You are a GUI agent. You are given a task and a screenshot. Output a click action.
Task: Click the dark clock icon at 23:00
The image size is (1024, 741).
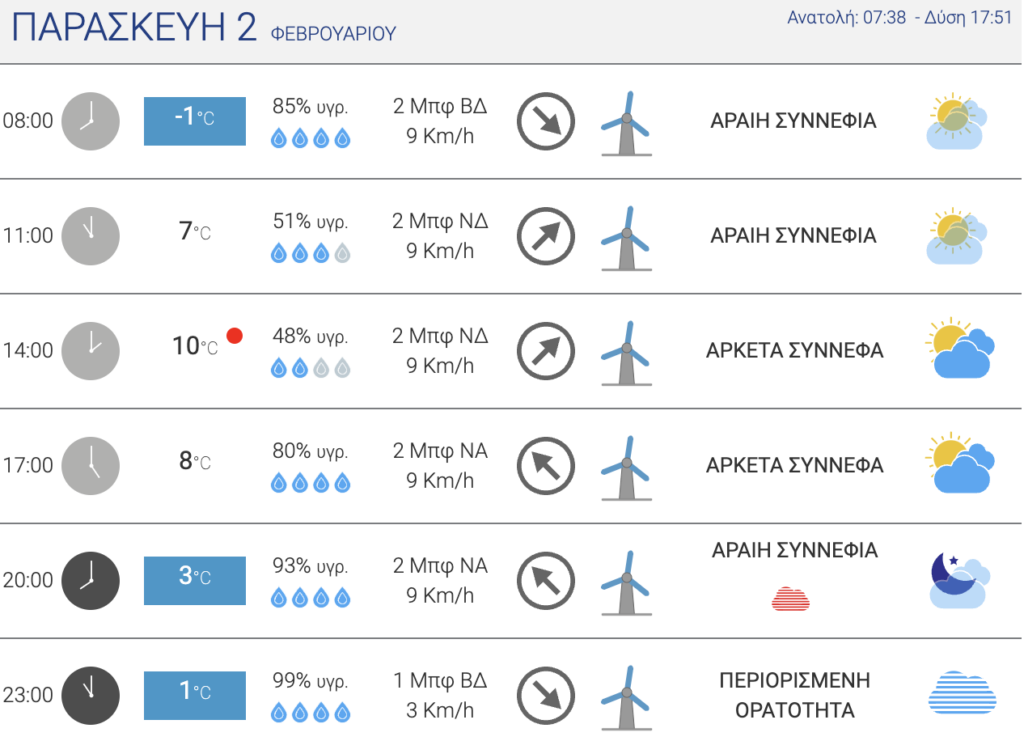point(90,695)
